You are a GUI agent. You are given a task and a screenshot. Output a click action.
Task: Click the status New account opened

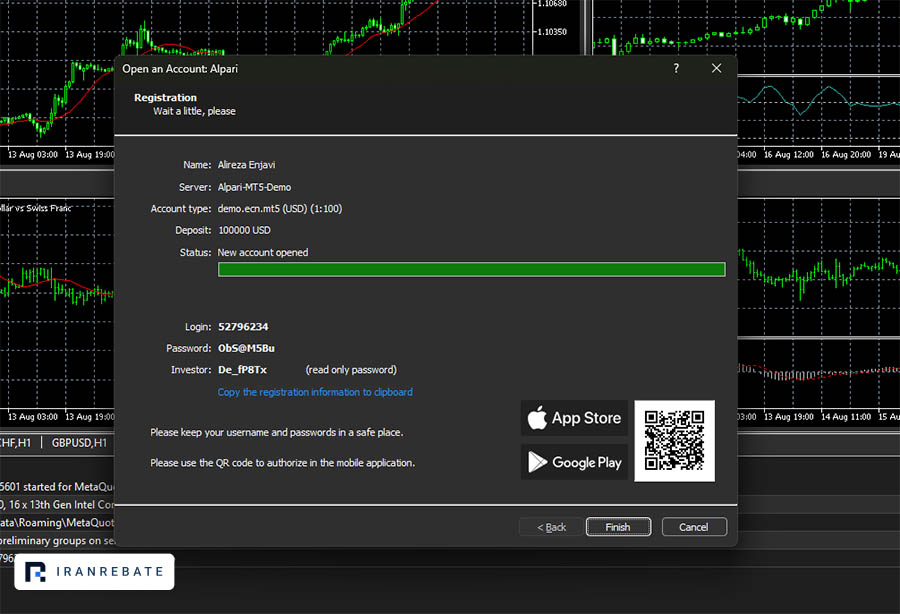263,252
